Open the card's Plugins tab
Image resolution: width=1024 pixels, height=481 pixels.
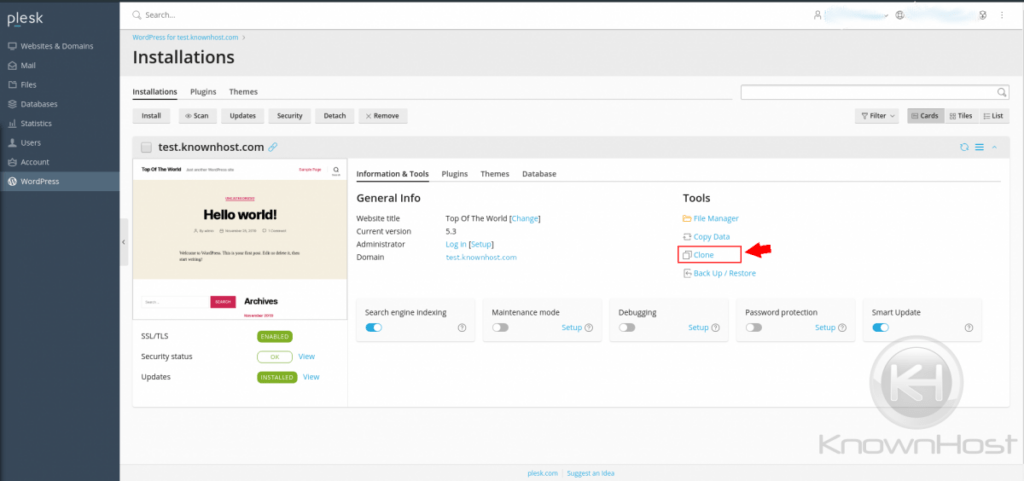click(455, 174)
